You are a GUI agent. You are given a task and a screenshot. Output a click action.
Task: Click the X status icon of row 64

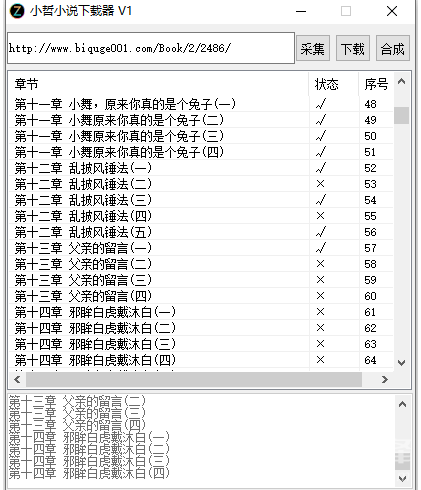coord(320,360)
